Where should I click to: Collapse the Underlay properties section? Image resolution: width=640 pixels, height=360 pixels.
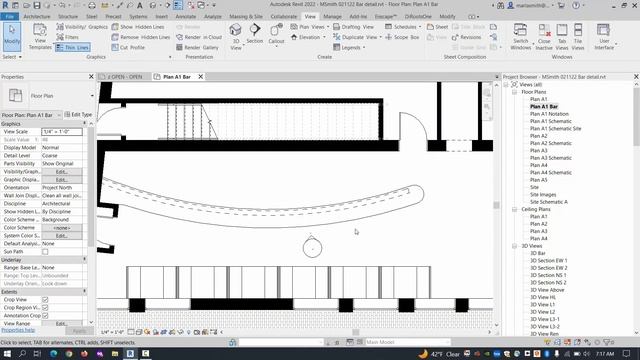pos(84,260)
